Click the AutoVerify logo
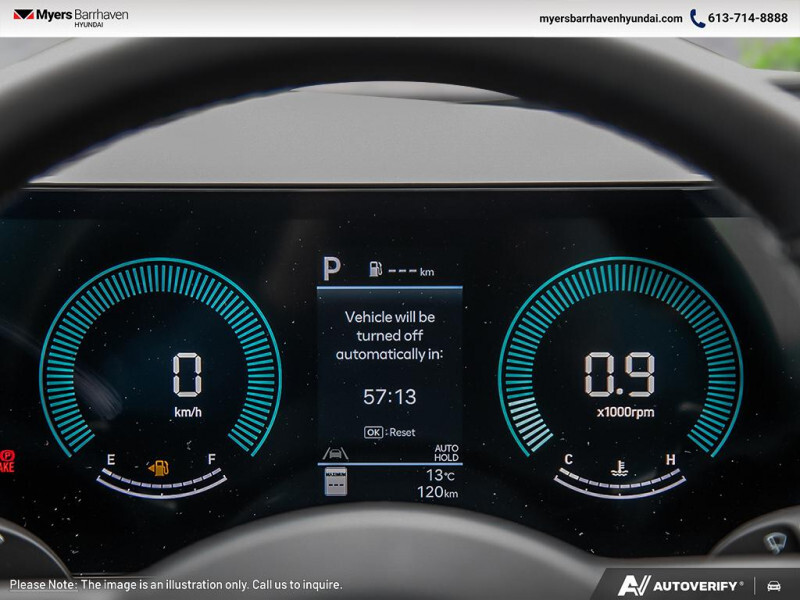The width and height of the screenshot is (800, 600). click(680, 585)
